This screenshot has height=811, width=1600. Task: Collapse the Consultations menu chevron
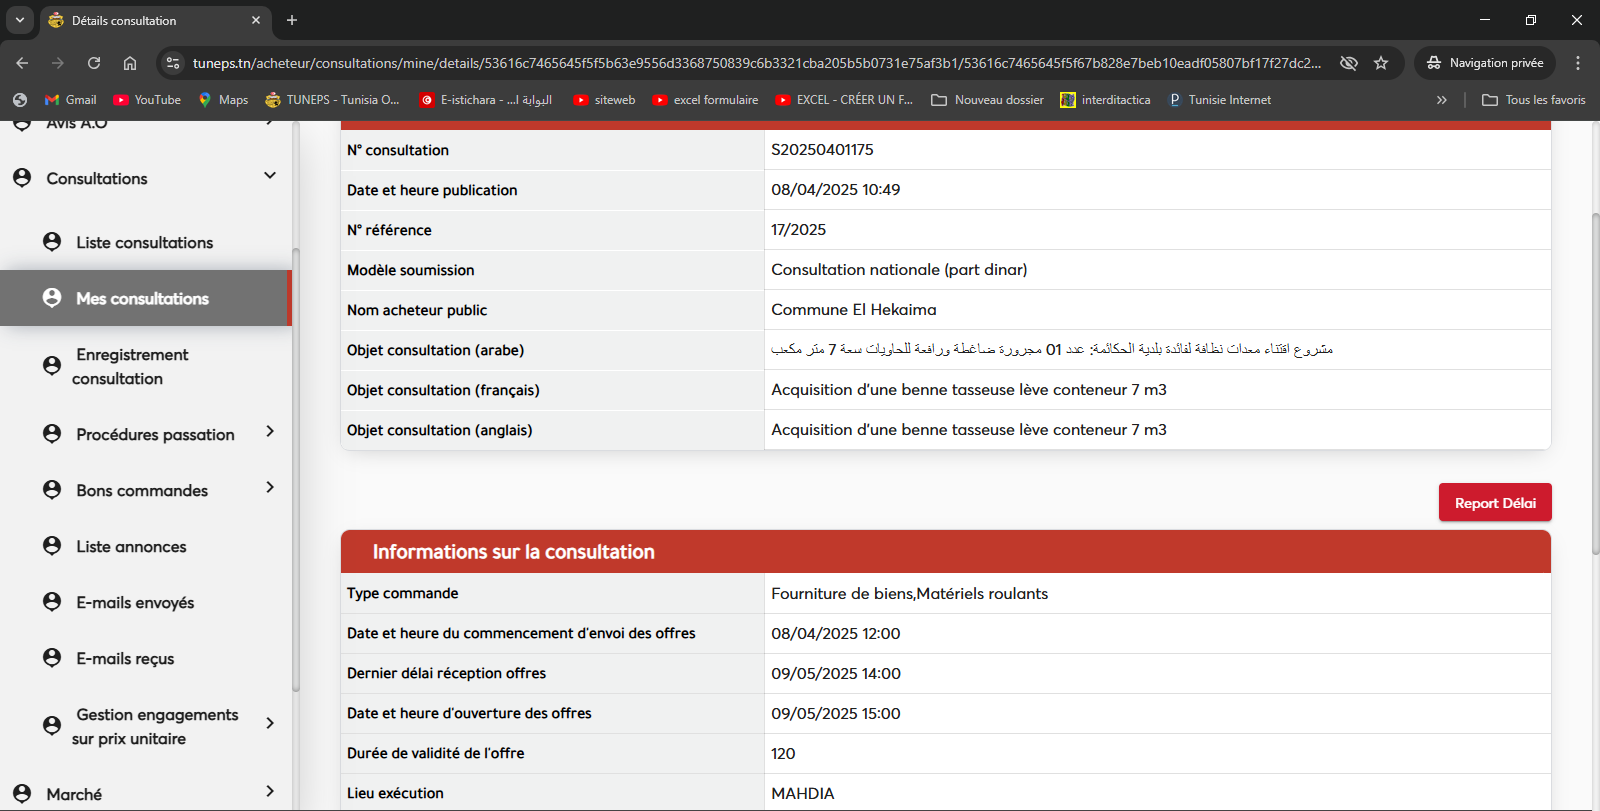click(x=270, y=176)
